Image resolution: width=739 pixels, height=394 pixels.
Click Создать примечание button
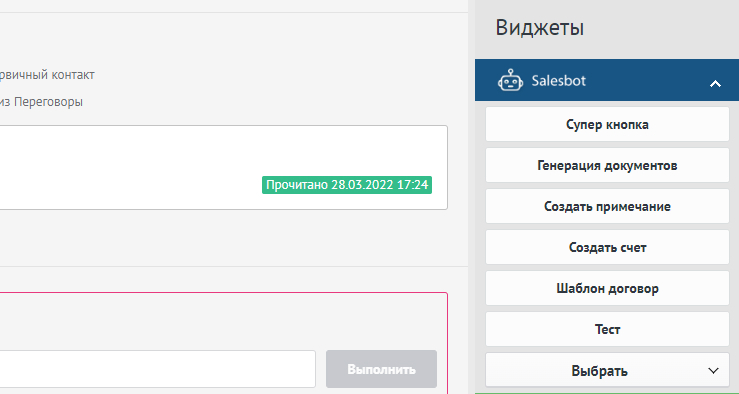[607, 206]
